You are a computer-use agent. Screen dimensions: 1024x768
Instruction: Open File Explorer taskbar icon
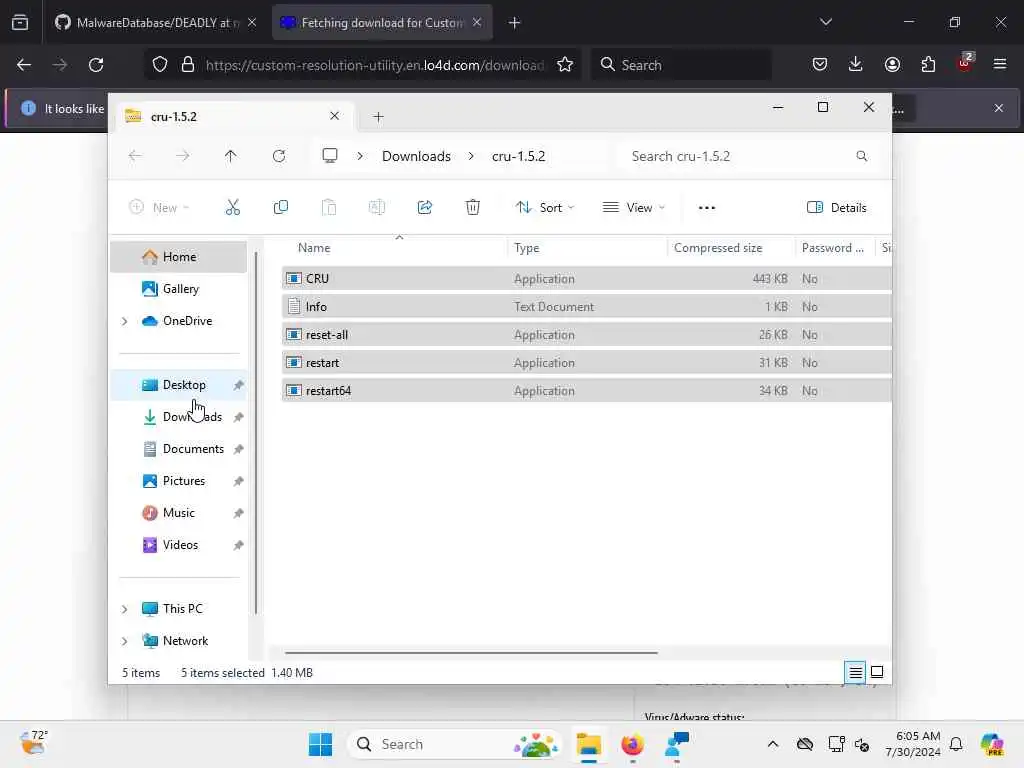[588, 744]
